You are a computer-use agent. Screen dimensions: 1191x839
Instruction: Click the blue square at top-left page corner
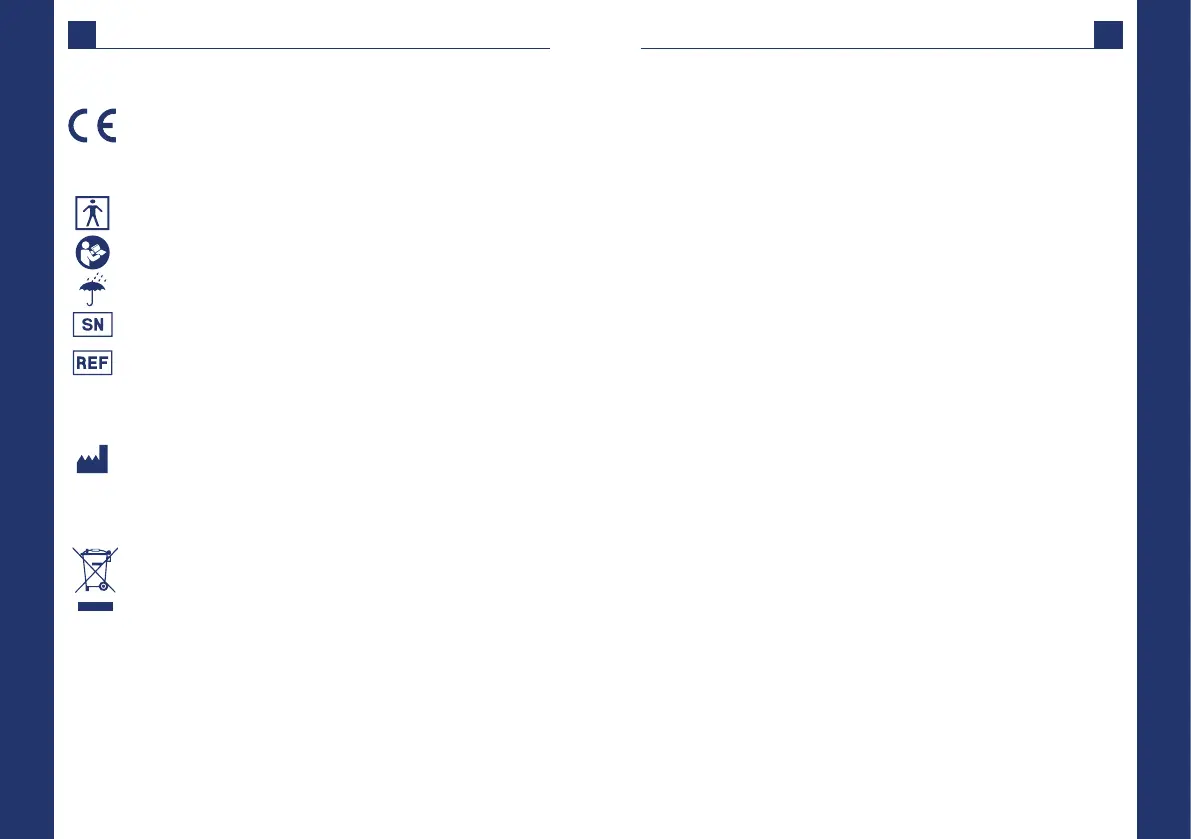tap(82, 35)
